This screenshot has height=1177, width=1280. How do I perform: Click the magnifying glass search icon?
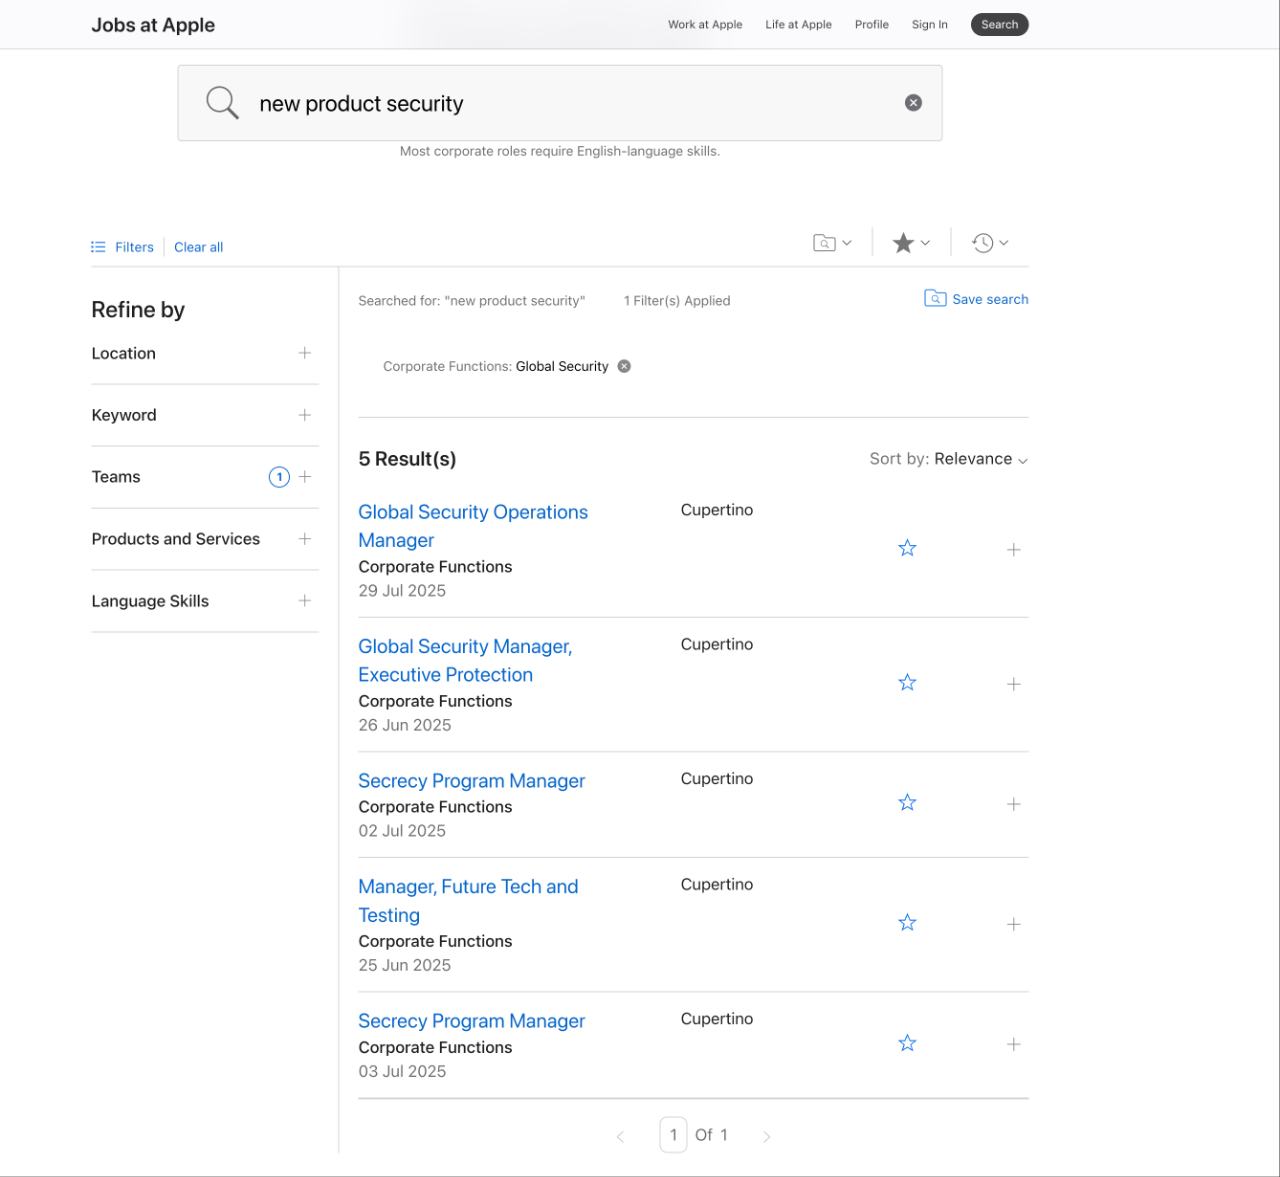pos(222,102)
